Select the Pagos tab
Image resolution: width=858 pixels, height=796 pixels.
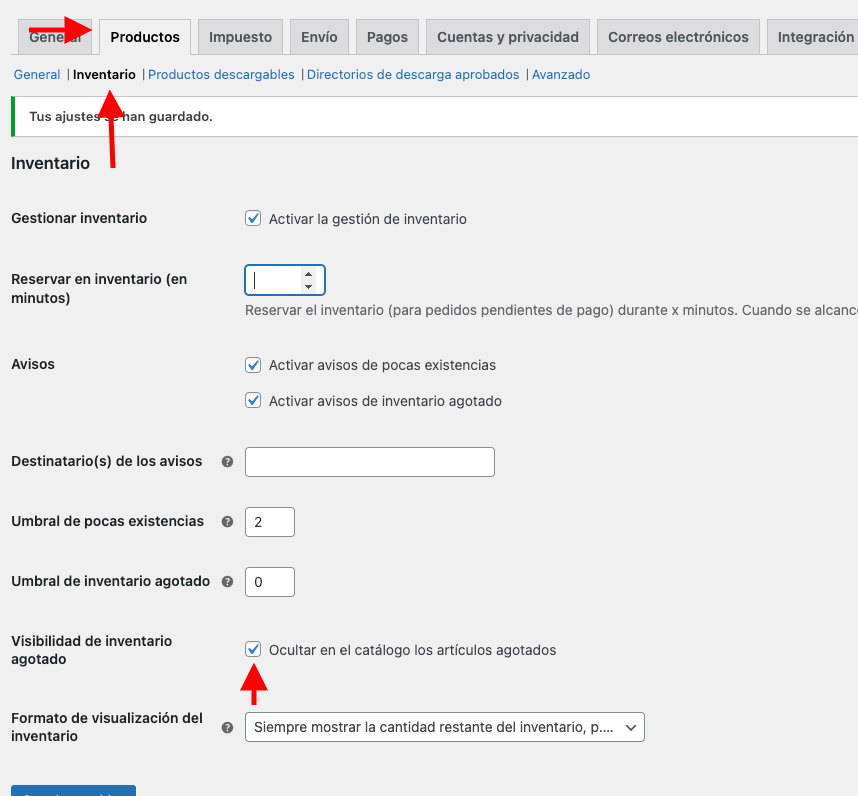pyautogui.click(x=387, y=37)
